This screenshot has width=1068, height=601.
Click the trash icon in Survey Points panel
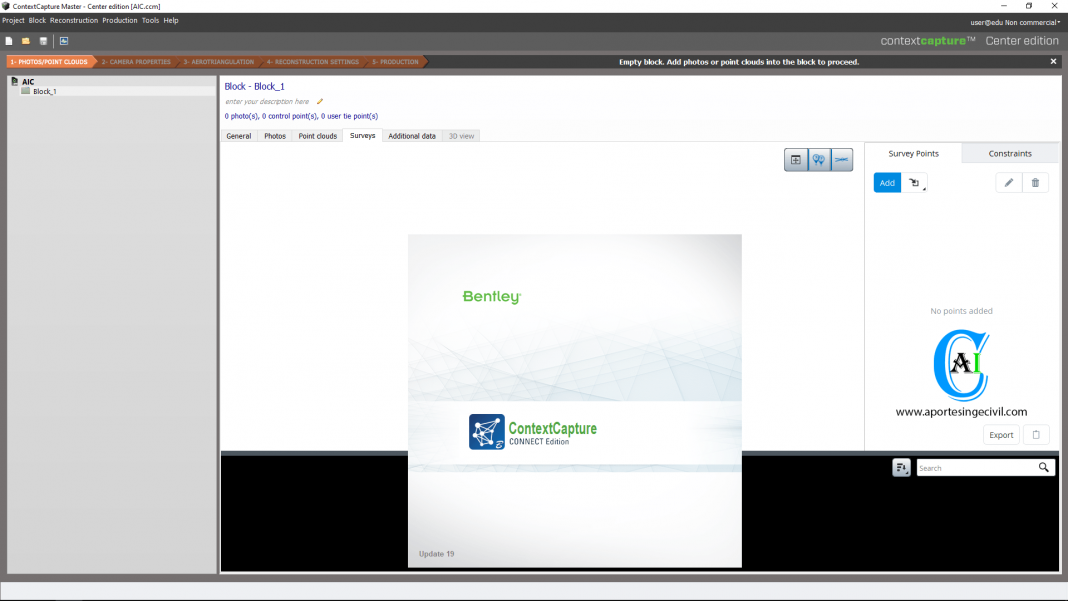pyautogui.click(x=1035, y=182)
